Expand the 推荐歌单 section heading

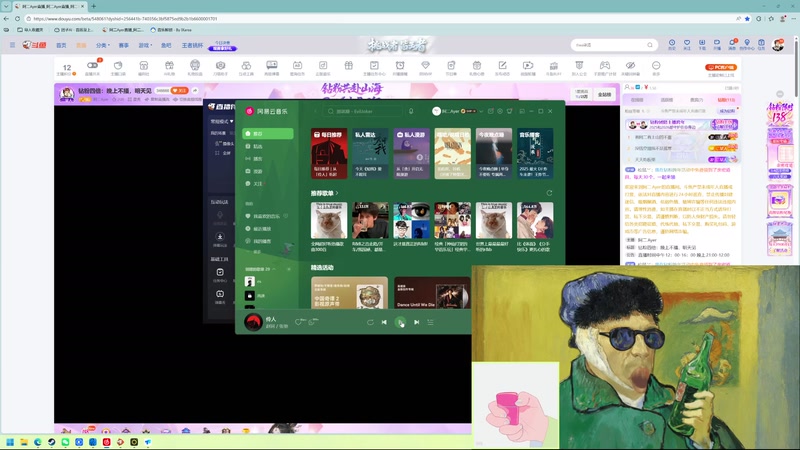pos(324,193)
